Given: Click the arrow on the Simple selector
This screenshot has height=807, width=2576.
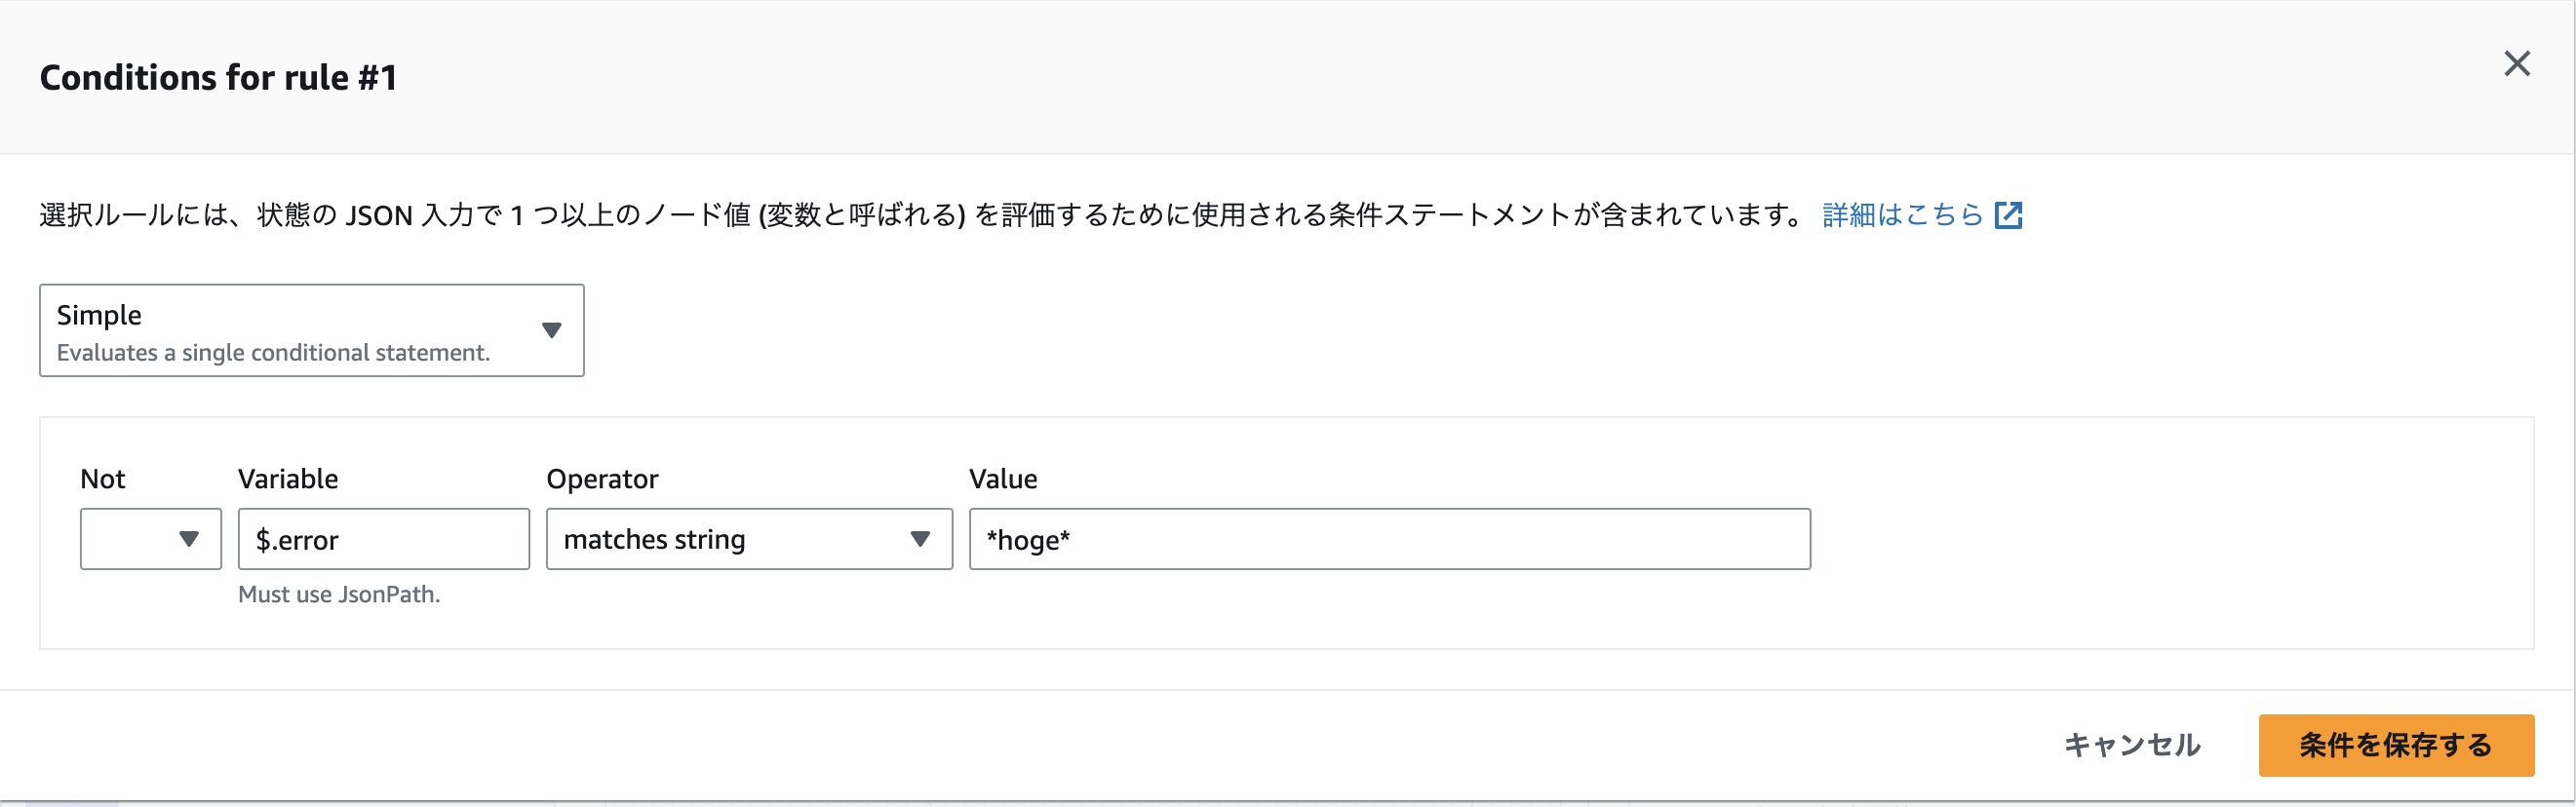Looking at the screenshot, I should [x=551, y=331].
